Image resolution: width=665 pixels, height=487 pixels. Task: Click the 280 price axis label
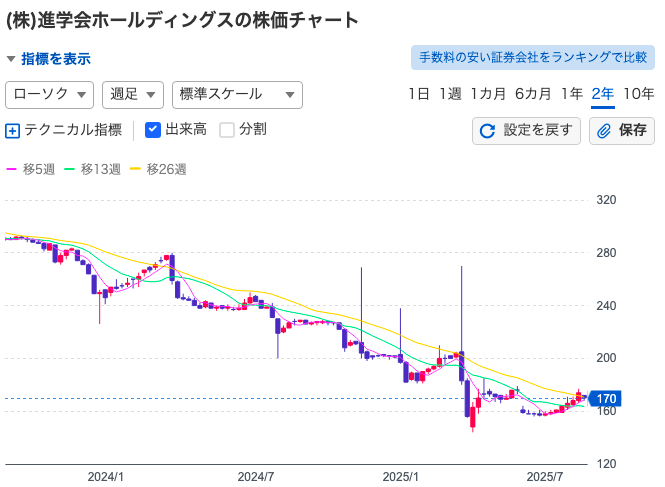606,253
